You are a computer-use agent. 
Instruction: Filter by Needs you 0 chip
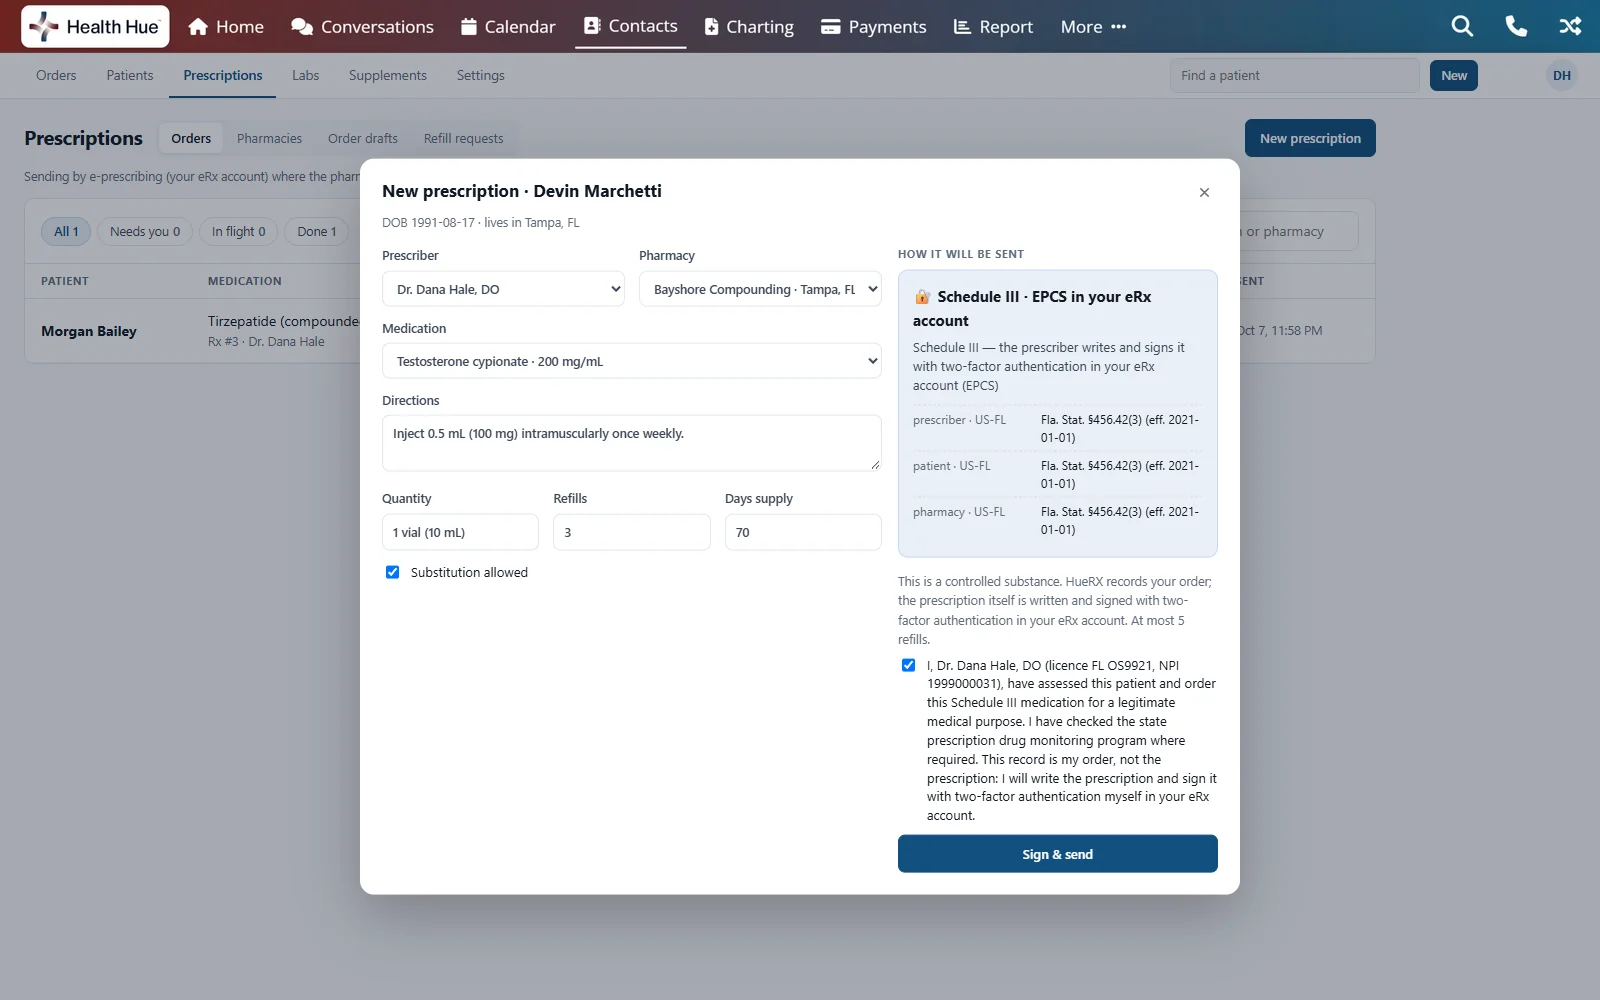[x=145, y=231]
